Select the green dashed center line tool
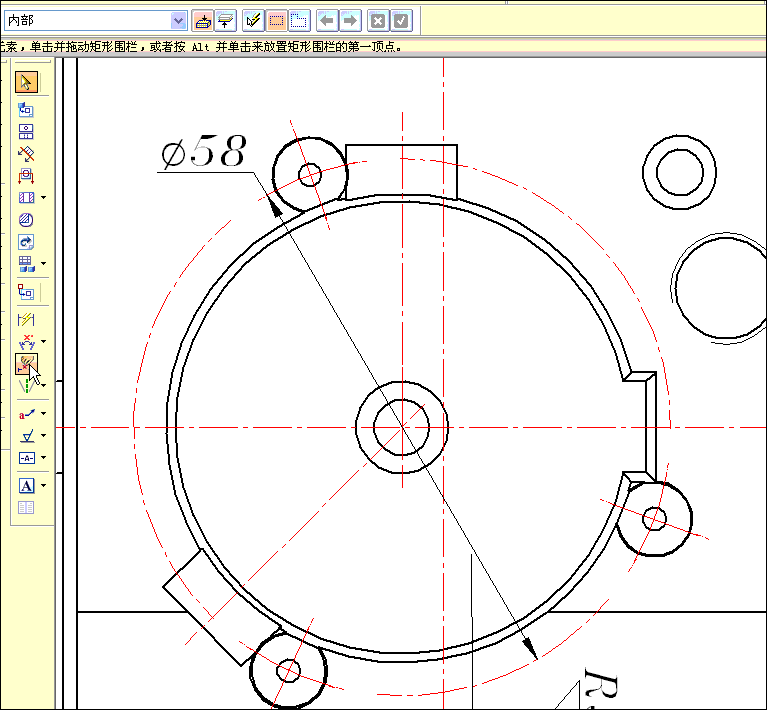Screen dimensions: 767x710 click(26, 386)
